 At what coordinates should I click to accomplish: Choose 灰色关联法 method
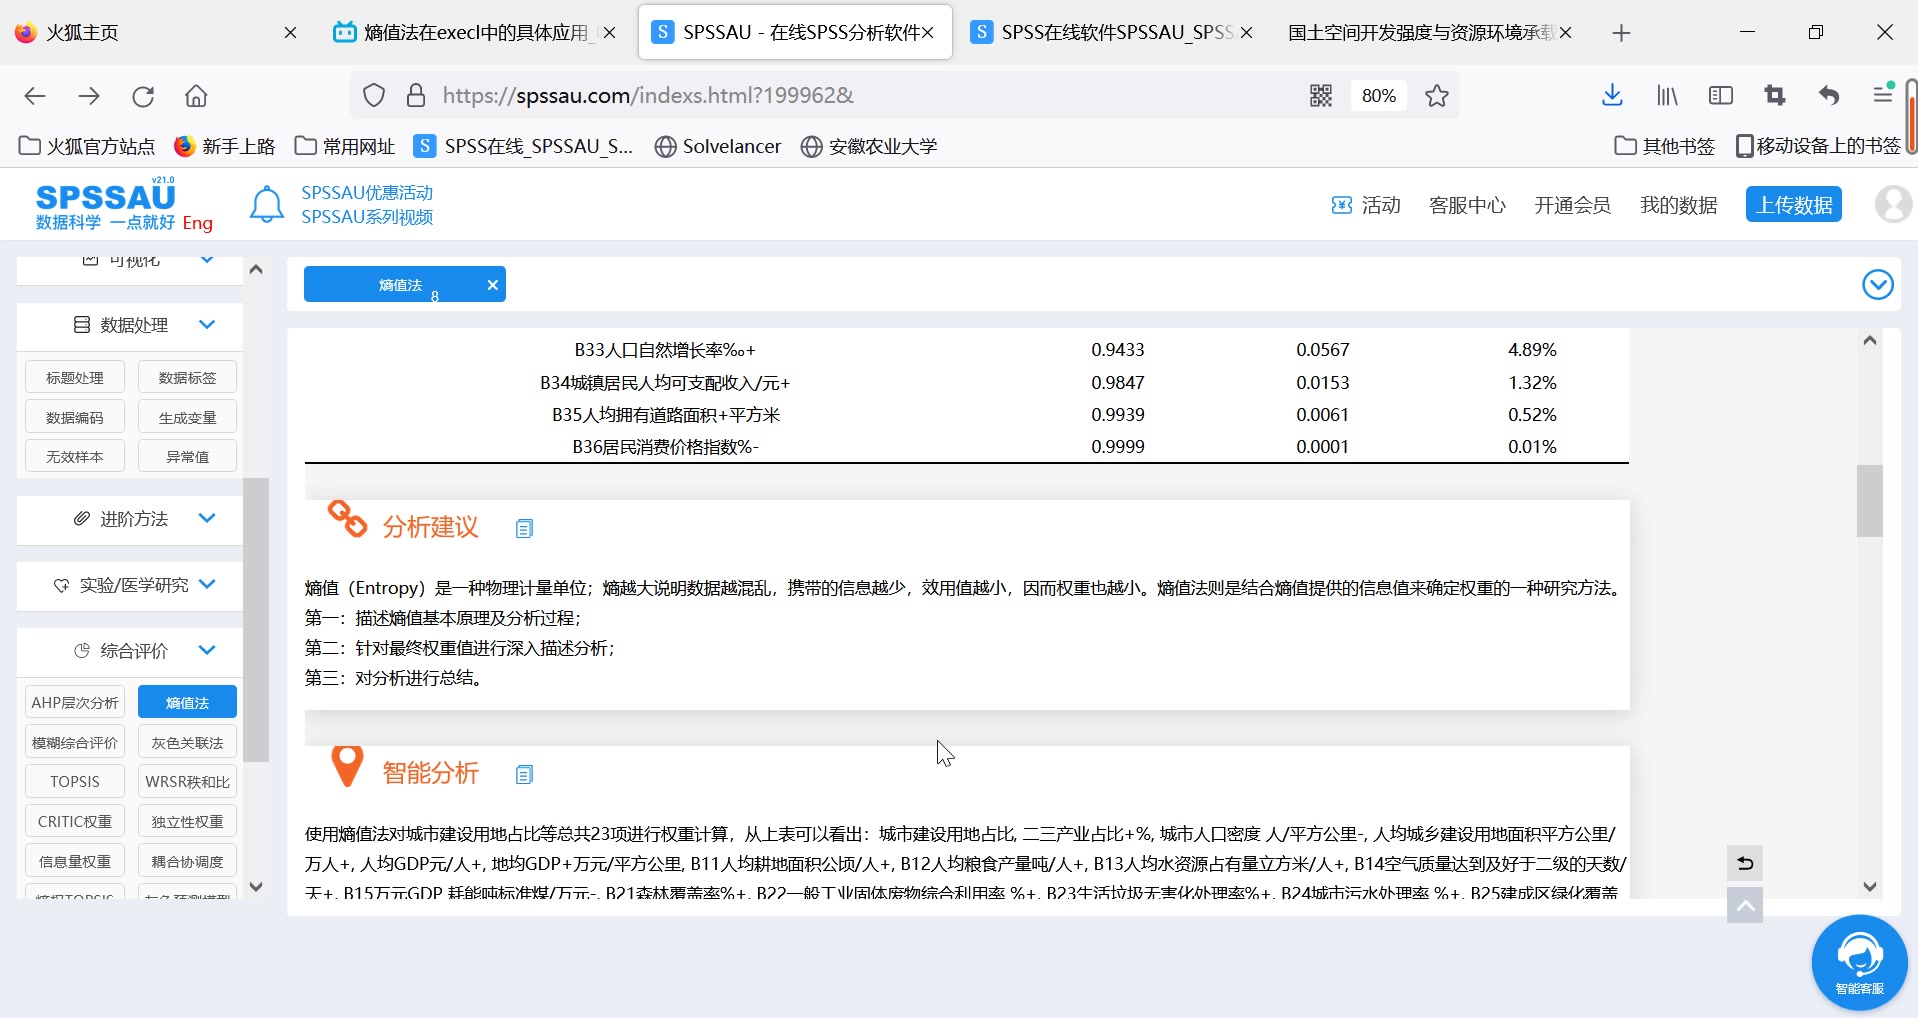pyautogui.click(x=187, y=742)
